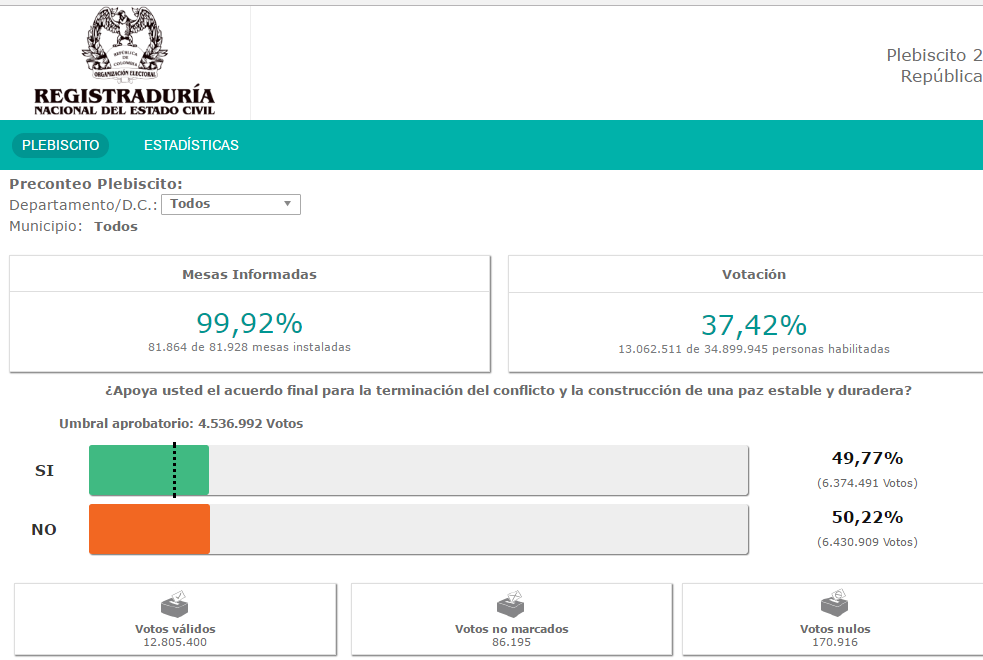Click the Municipio Todos value
The width and height of the screenshot is (983, 660).
click(115, 226)
